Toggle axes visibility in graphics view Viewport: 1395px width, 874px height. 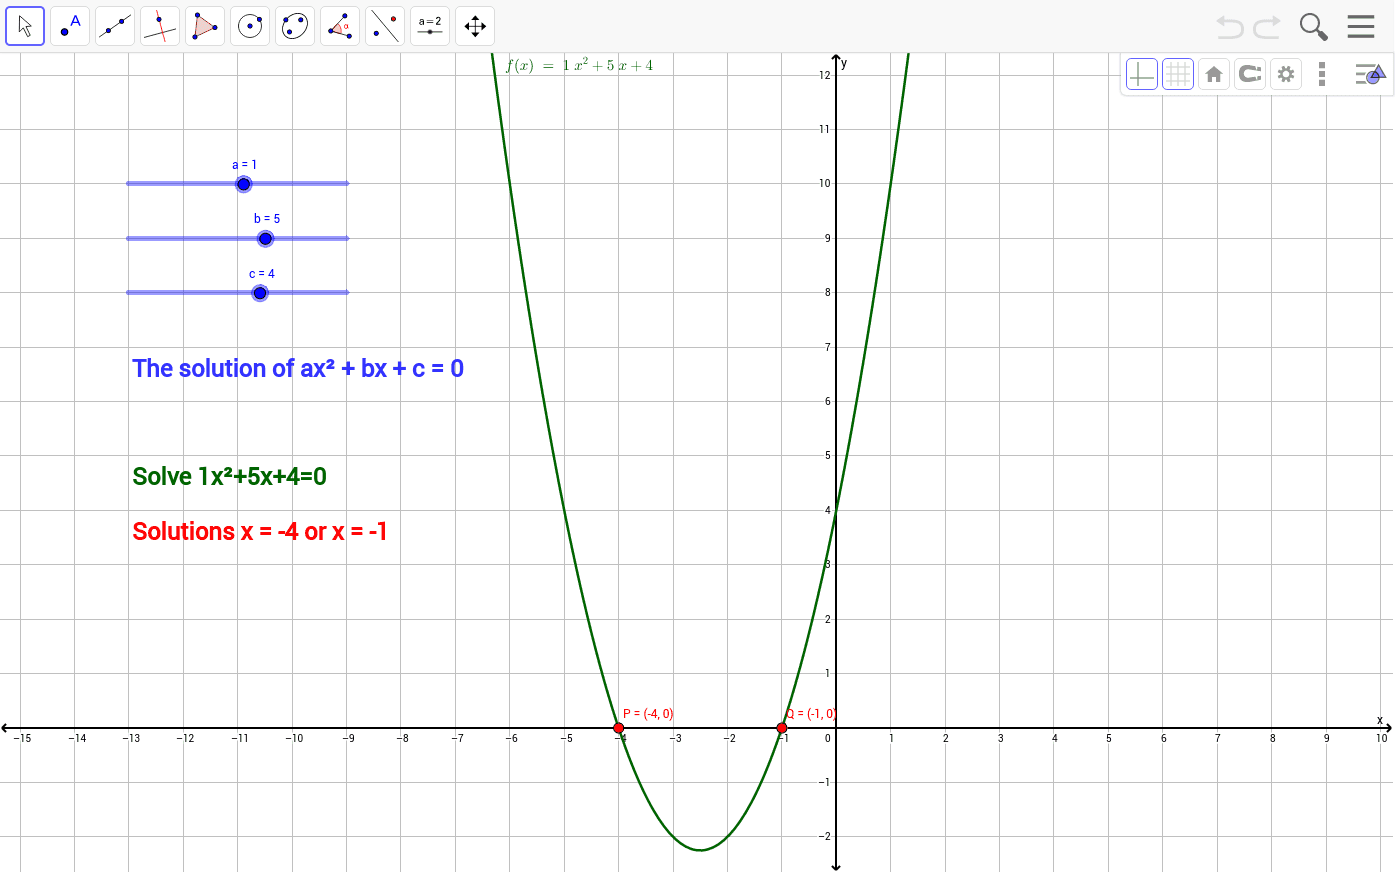(x=1141, y=73)
